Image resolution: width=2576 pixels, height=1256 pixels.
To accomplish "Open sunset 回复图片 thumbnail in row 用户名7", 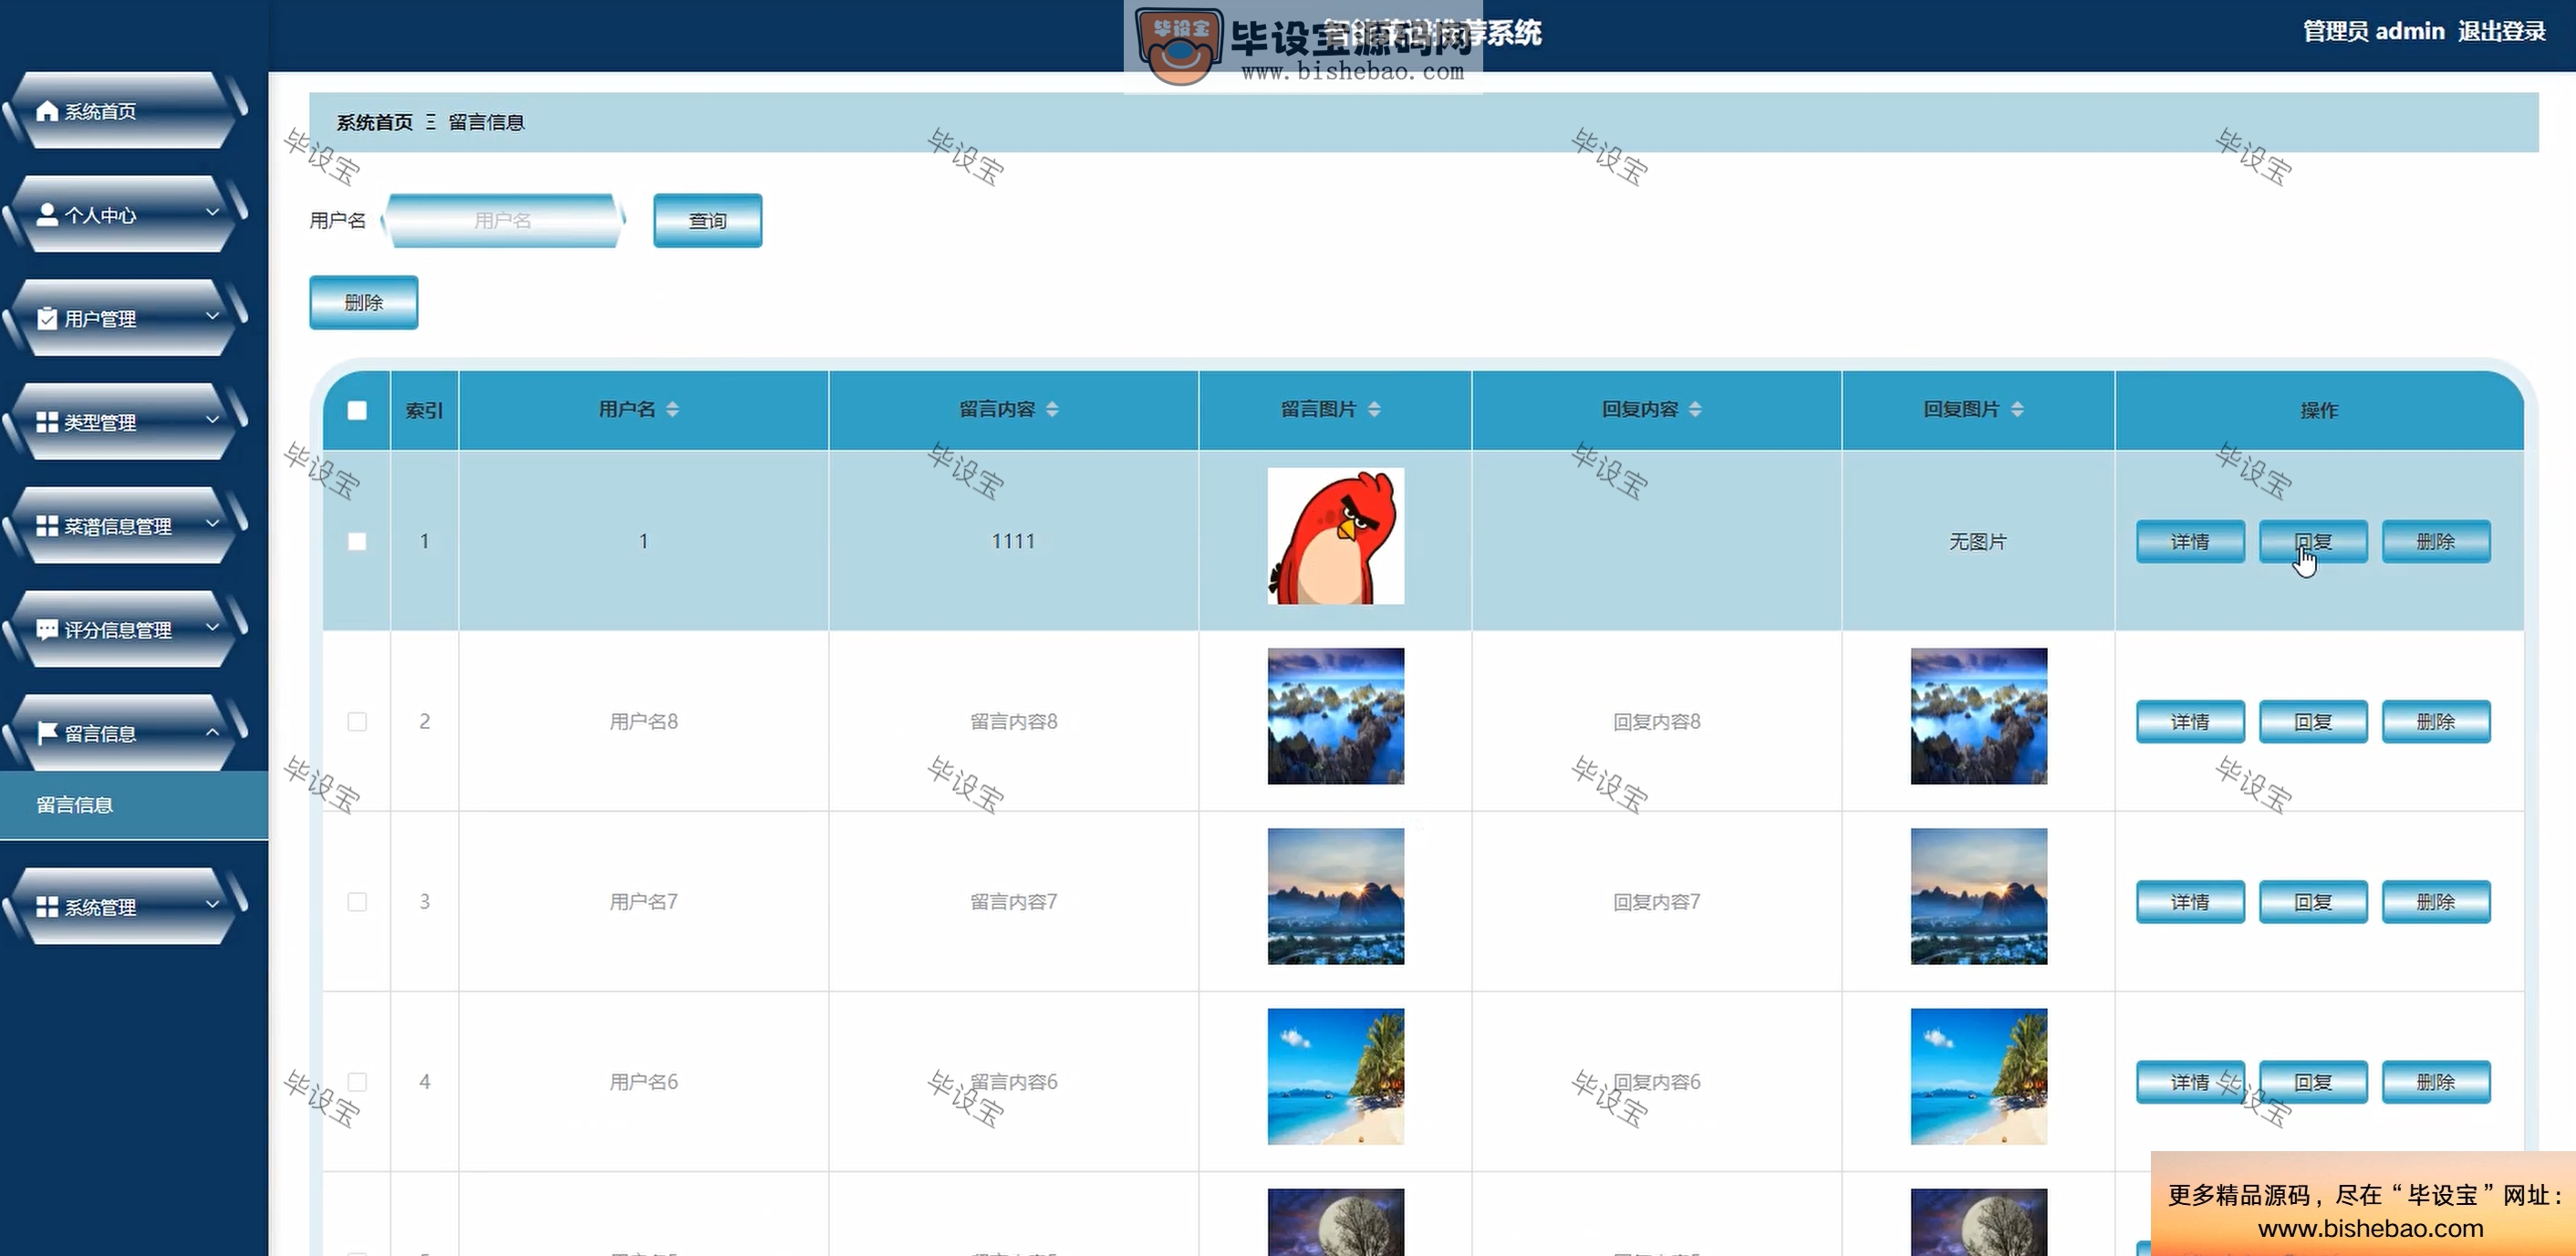I will (x=1978, y=896).
